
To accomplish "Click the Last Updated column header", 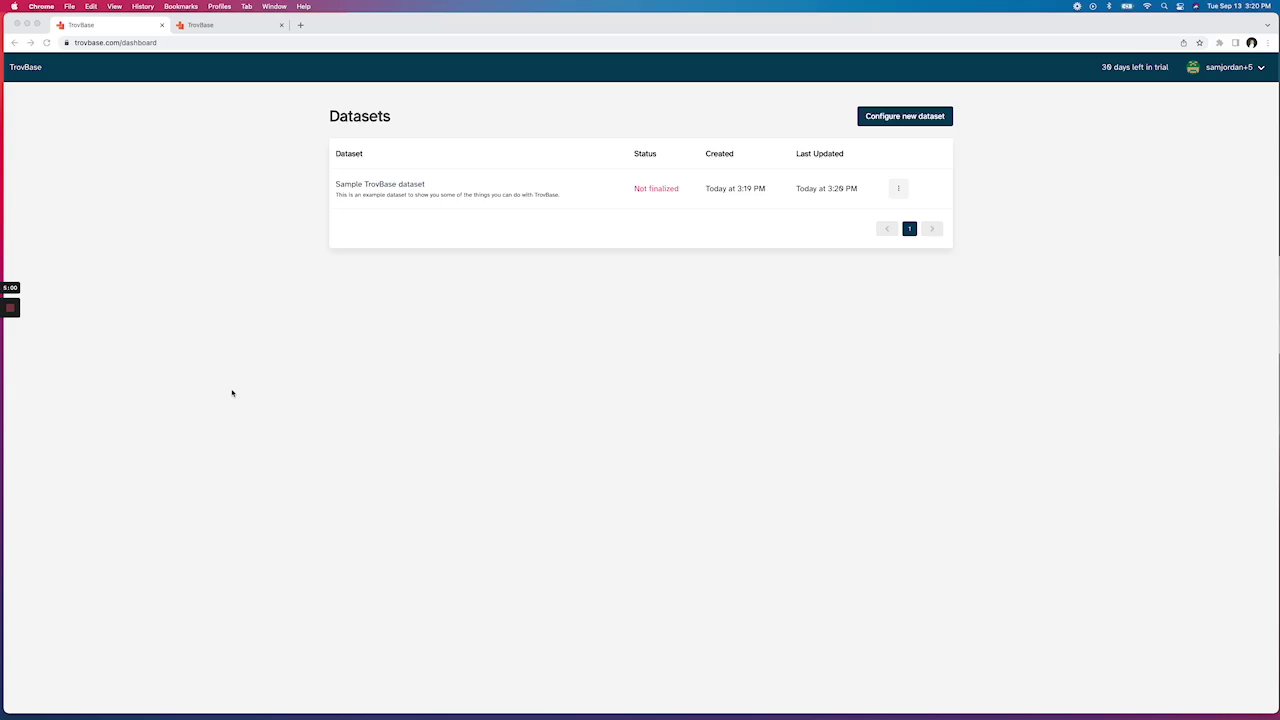I will (820, 154).
